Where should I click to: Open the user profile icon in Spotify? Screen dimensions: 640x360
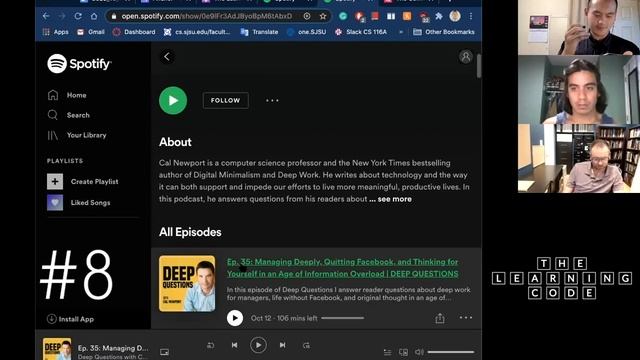pos(465,57)
